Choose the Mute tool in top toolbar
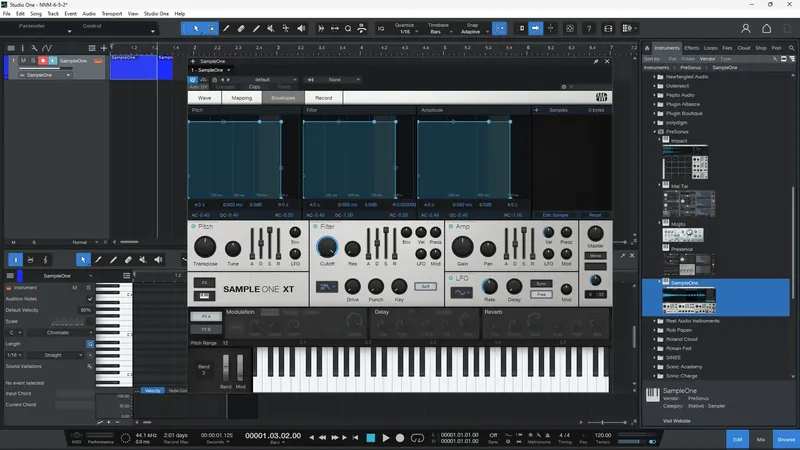 (271, 29)
